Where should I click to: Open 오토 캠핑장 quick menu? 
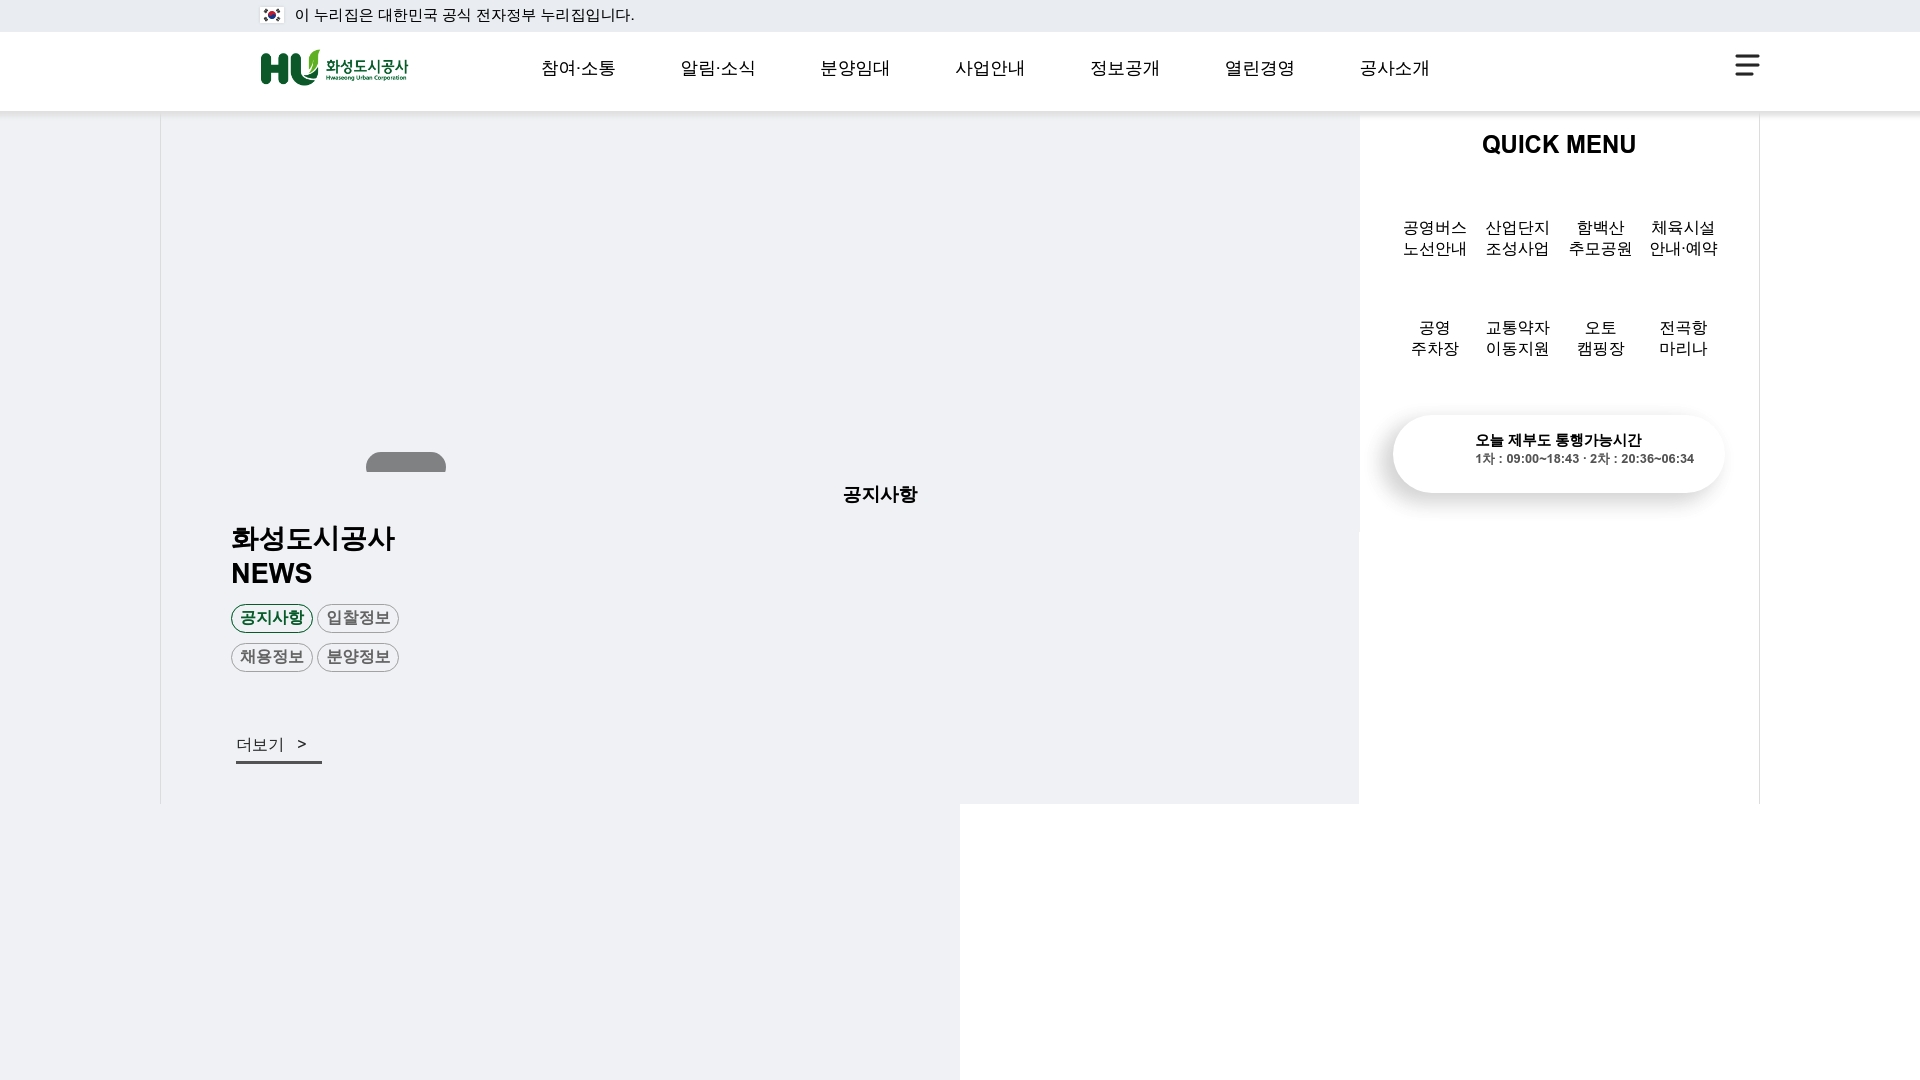click(x=1600, y=338)
